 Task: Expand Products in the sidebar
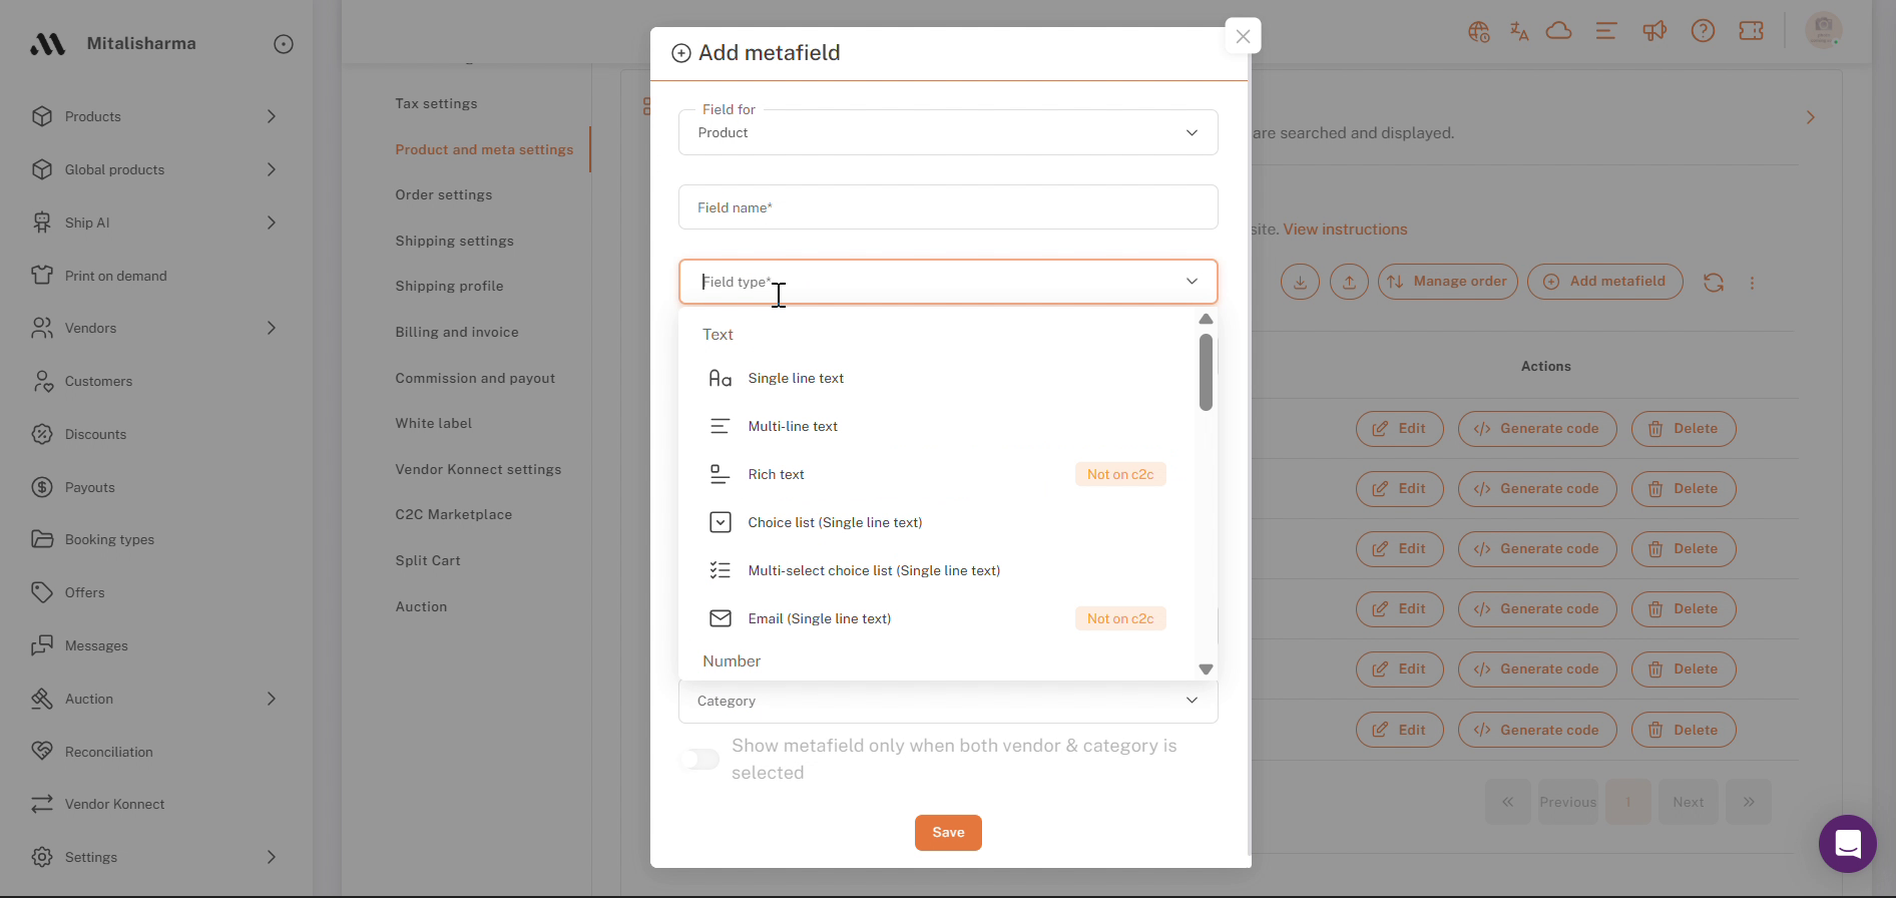pos(271,117)
